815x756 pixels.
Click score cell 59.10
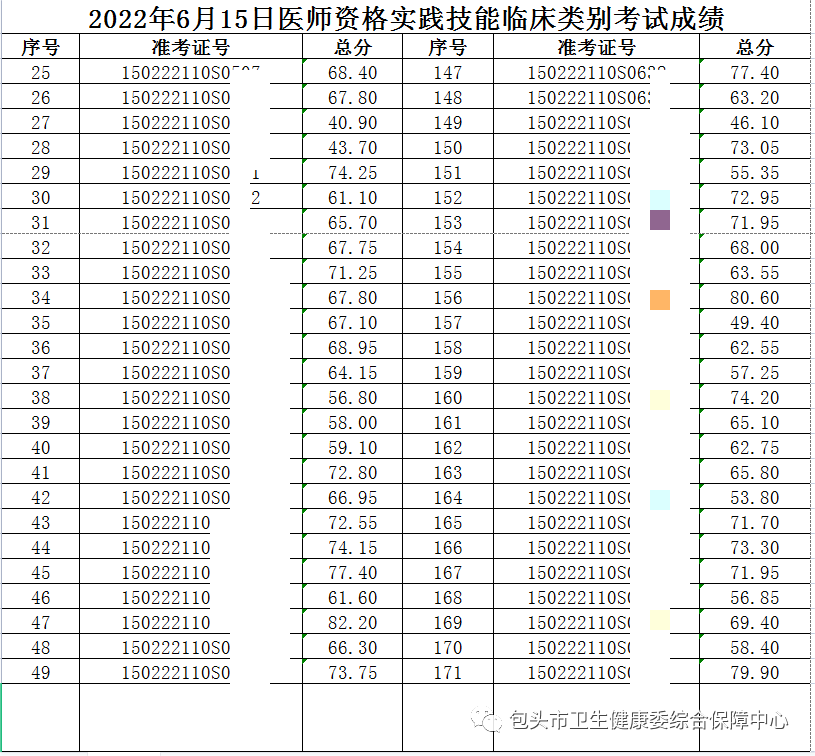[x=352, y=447]
